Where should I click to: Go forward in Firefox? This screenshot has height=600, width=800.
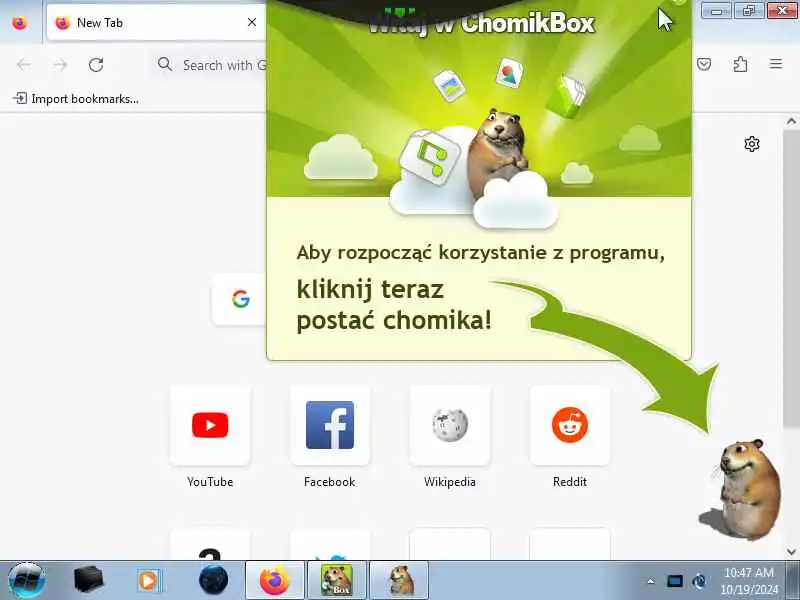pyautogui.click(x=60, y=65)
